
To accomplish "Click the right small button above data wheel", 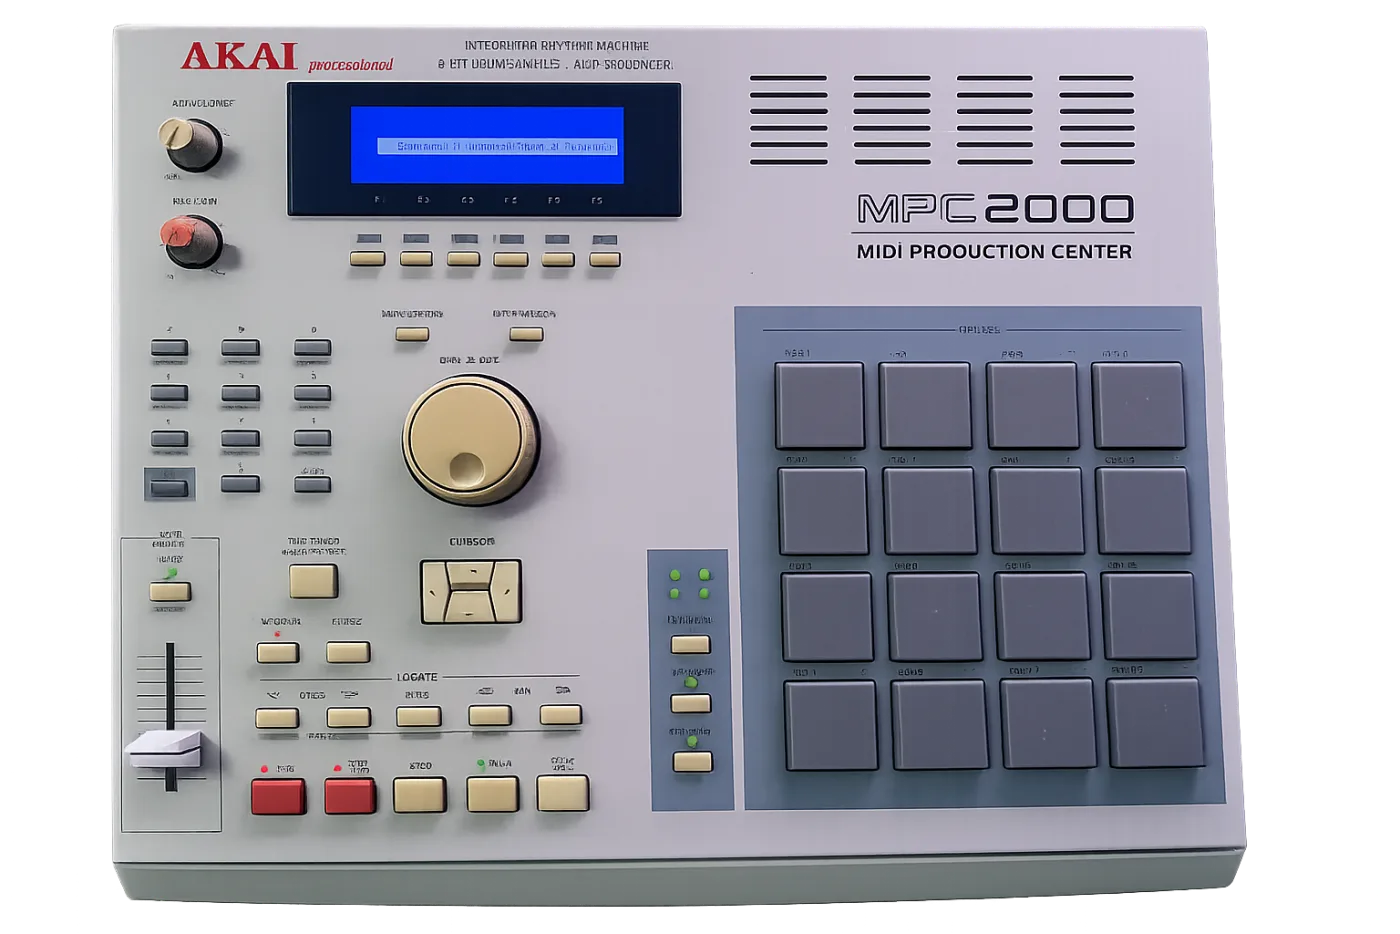I will [526, 334].
